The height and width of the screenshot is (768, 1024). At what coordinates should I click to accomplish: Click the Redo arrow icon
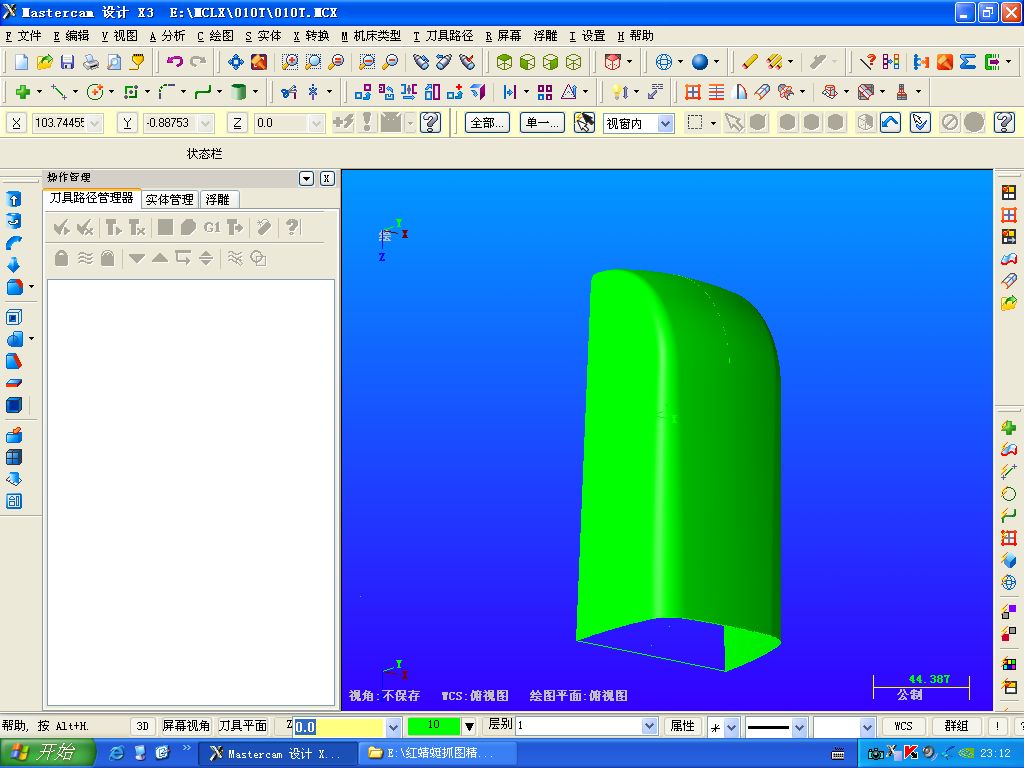198,62
